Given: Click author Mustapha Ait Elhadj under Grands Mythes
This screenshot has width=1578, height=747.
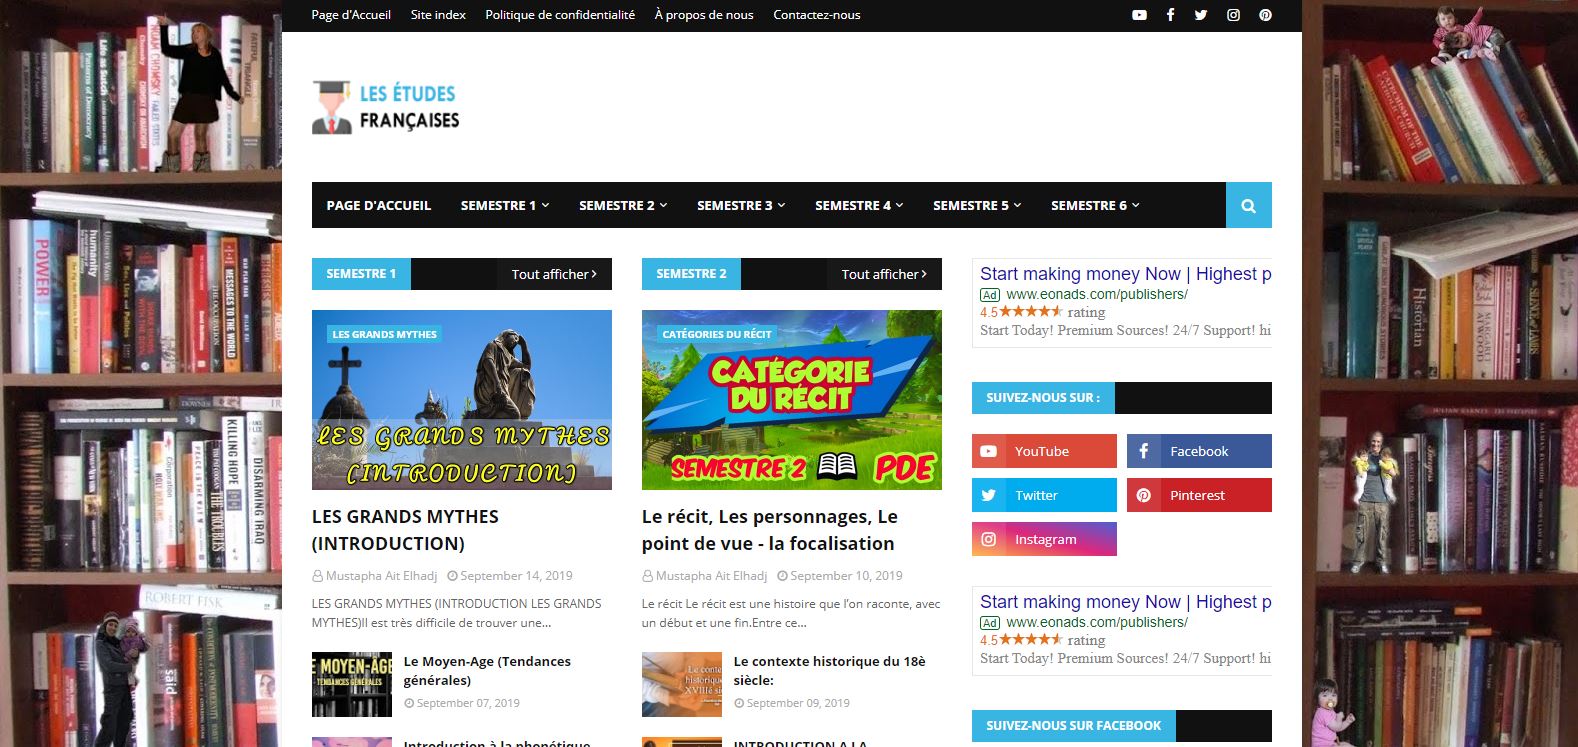Looking at the screenshot, I should (381, 576).
